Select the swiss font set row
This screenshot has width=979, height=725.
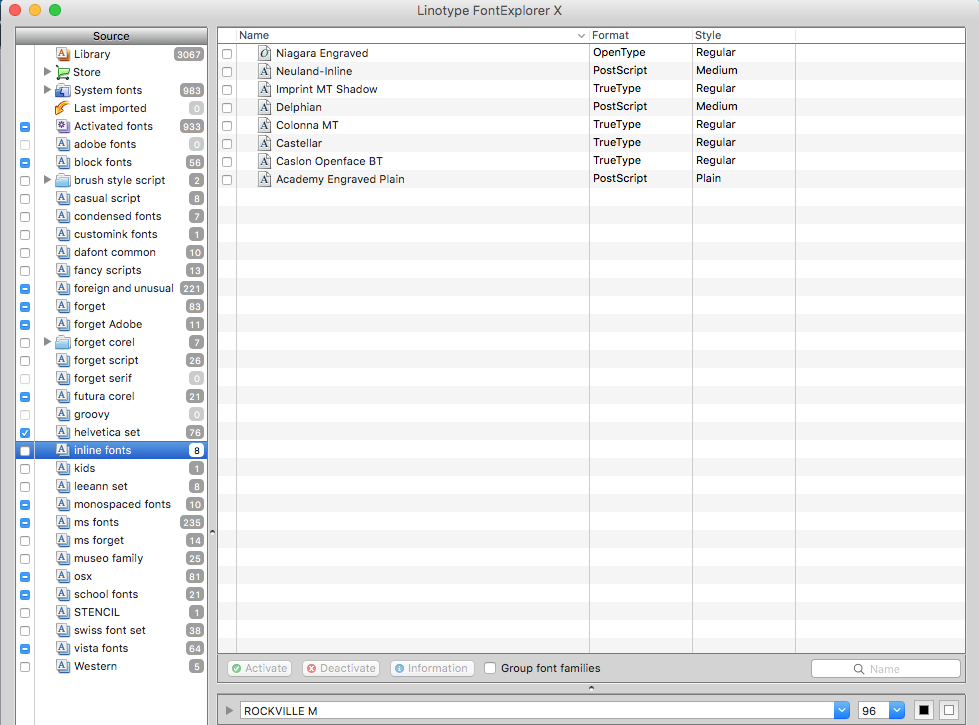point(121,630)
